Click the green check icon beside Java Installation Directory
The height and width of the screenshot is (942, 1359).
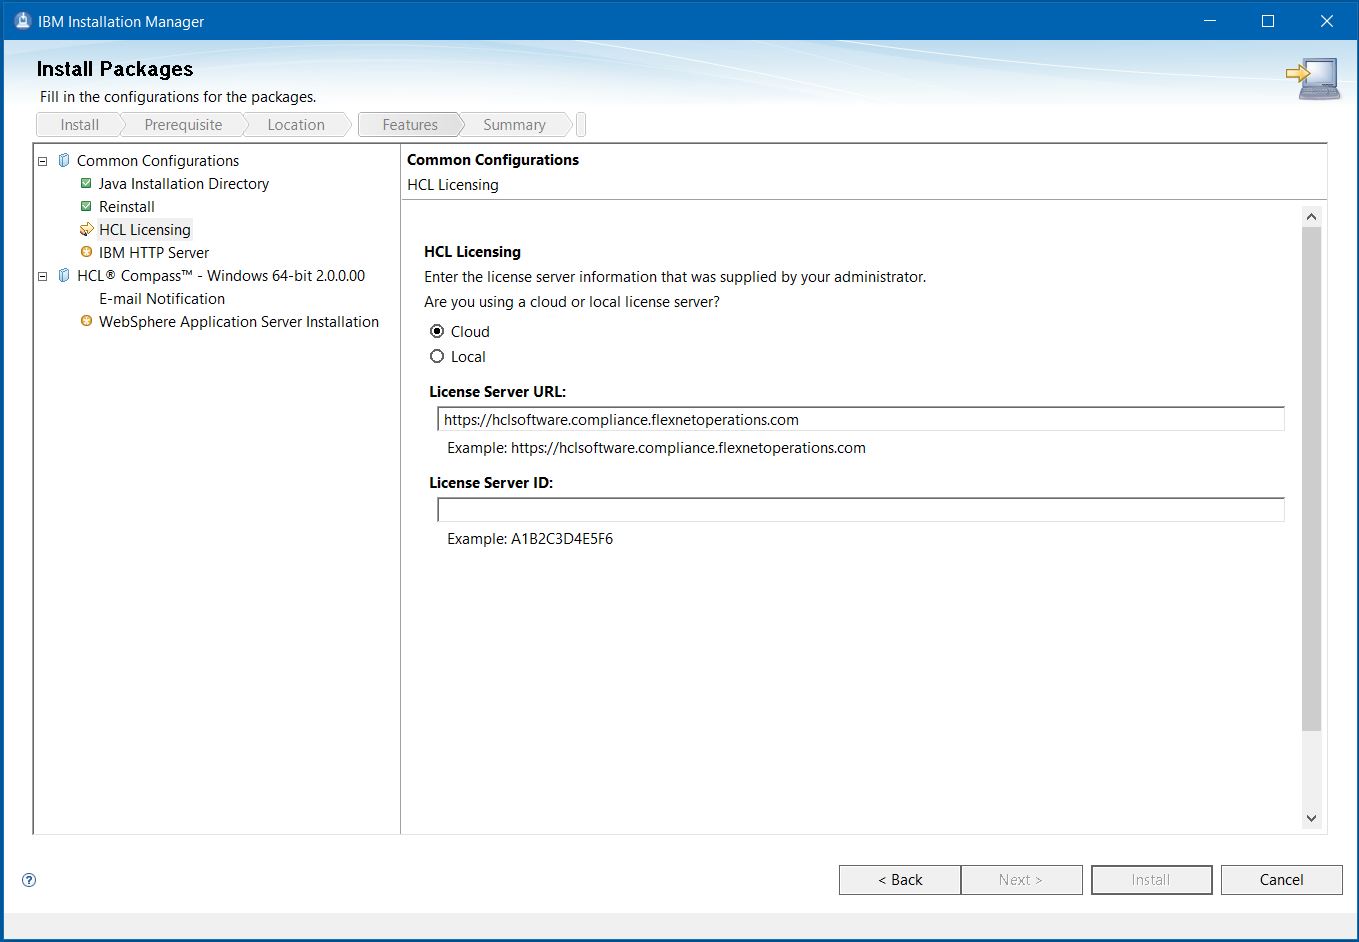point(86,183)
